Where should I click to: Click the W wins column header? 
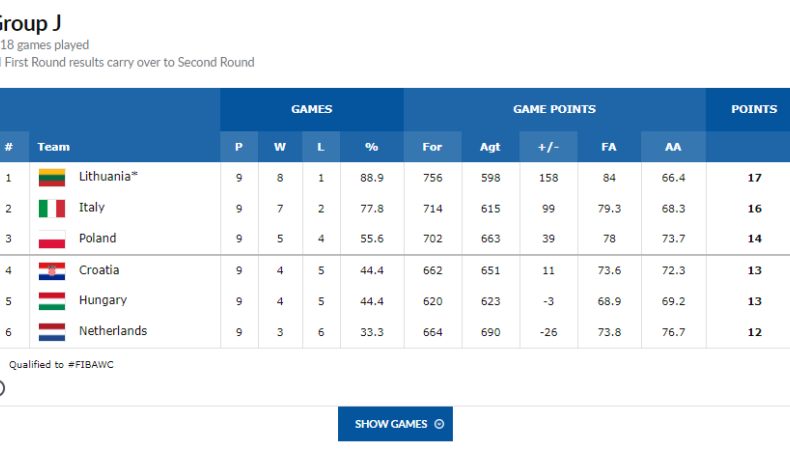pos(279,147)
